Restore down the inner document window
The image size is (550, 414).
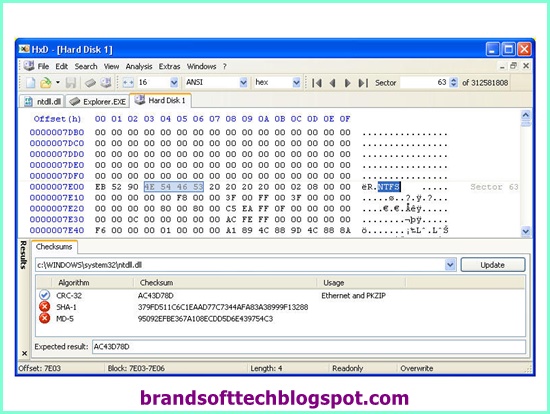[x=514, y=66]
